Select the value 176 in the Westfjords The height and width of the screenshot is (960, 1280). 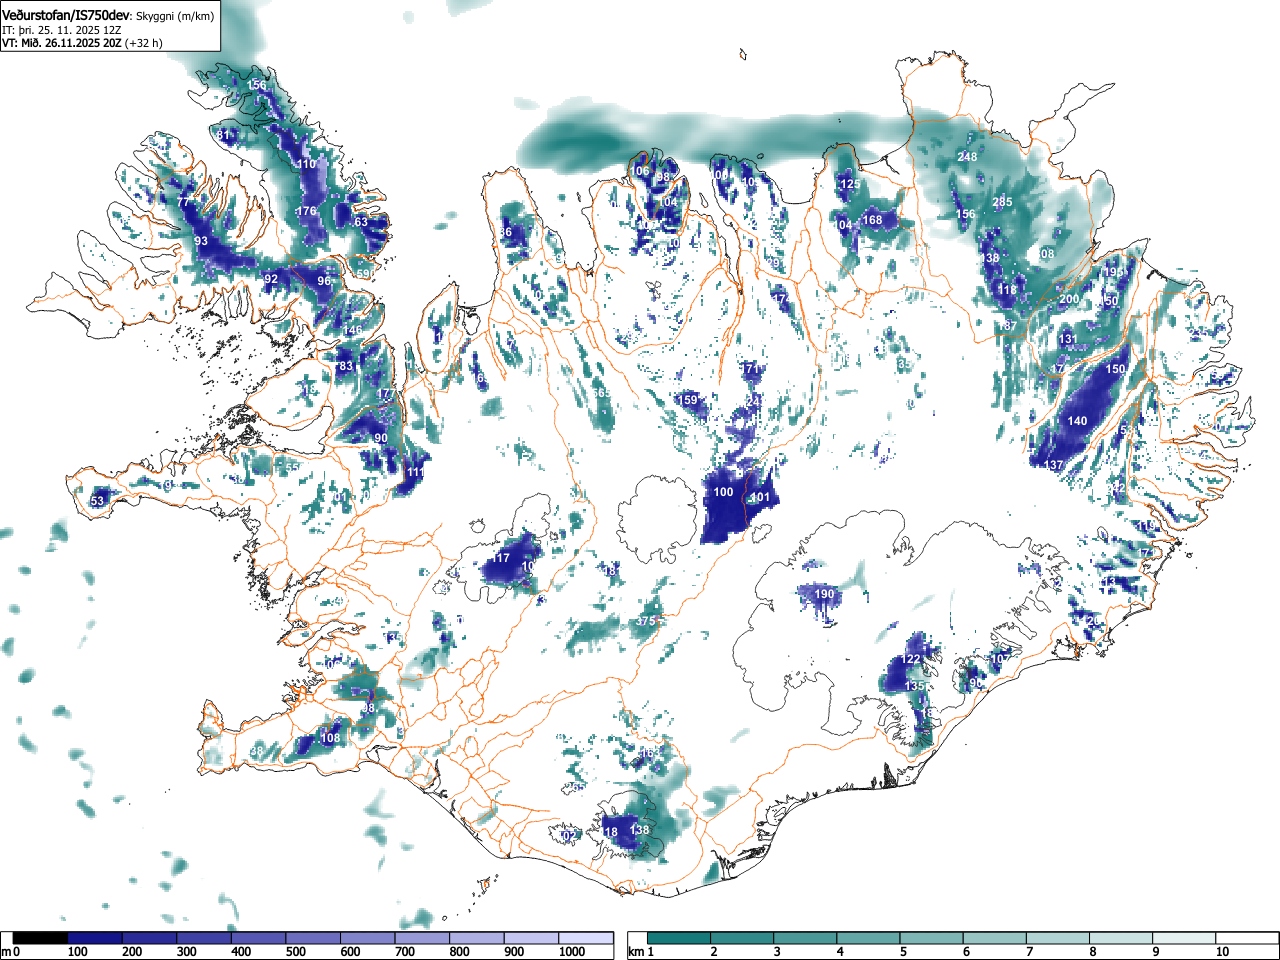coord(306,211)
